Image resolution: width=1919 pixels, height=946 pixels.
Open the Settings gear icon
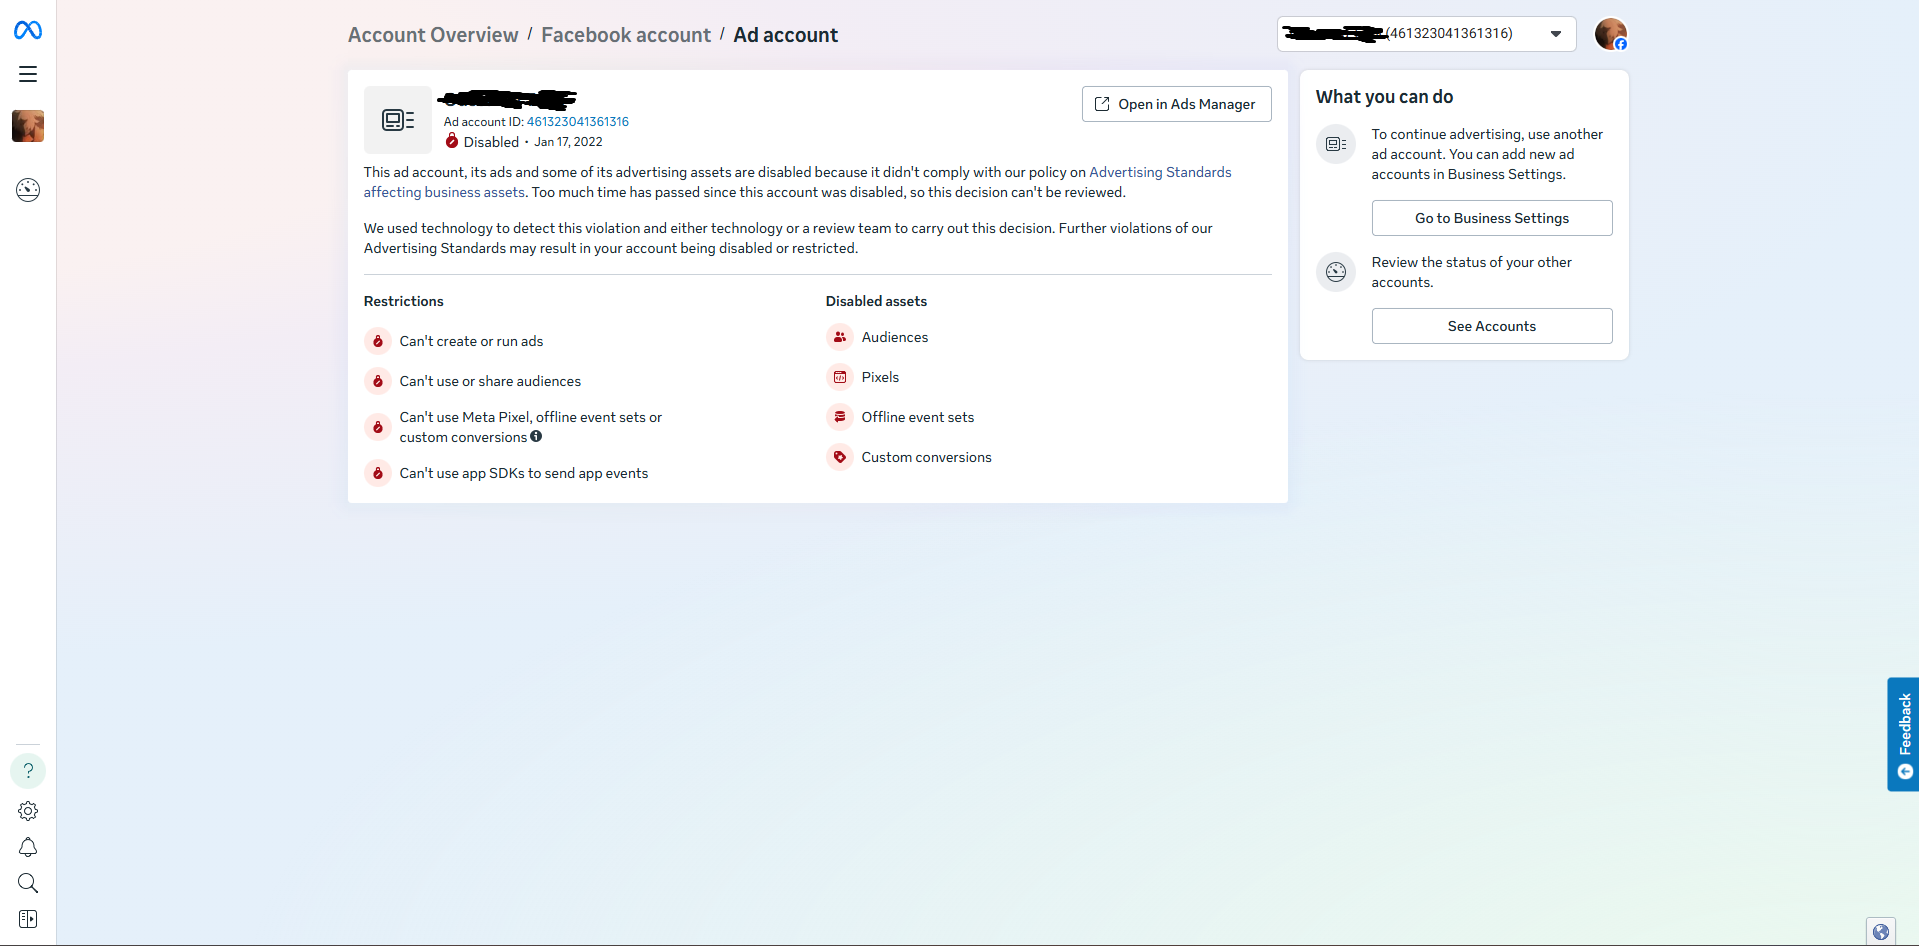point(28,811)
